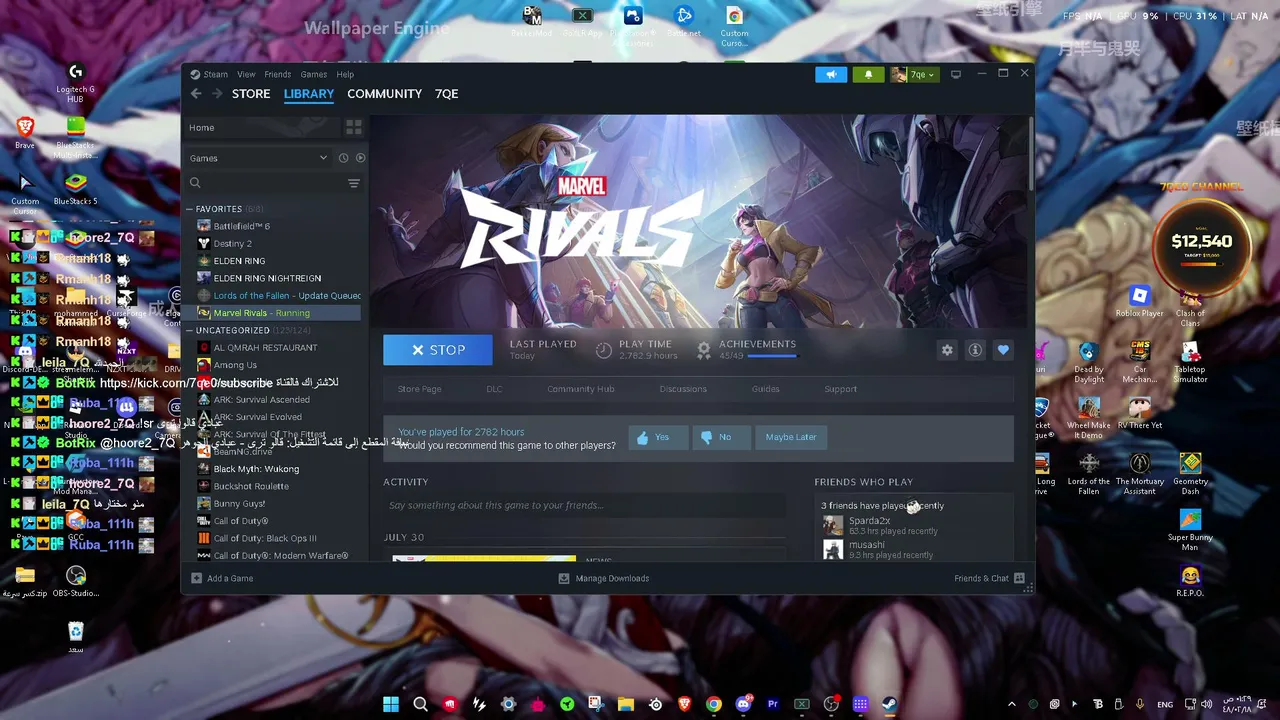Screen dimensions: 1280x720
Task: Open friend musashi's avatar
Action: click(x=833, y=549)
